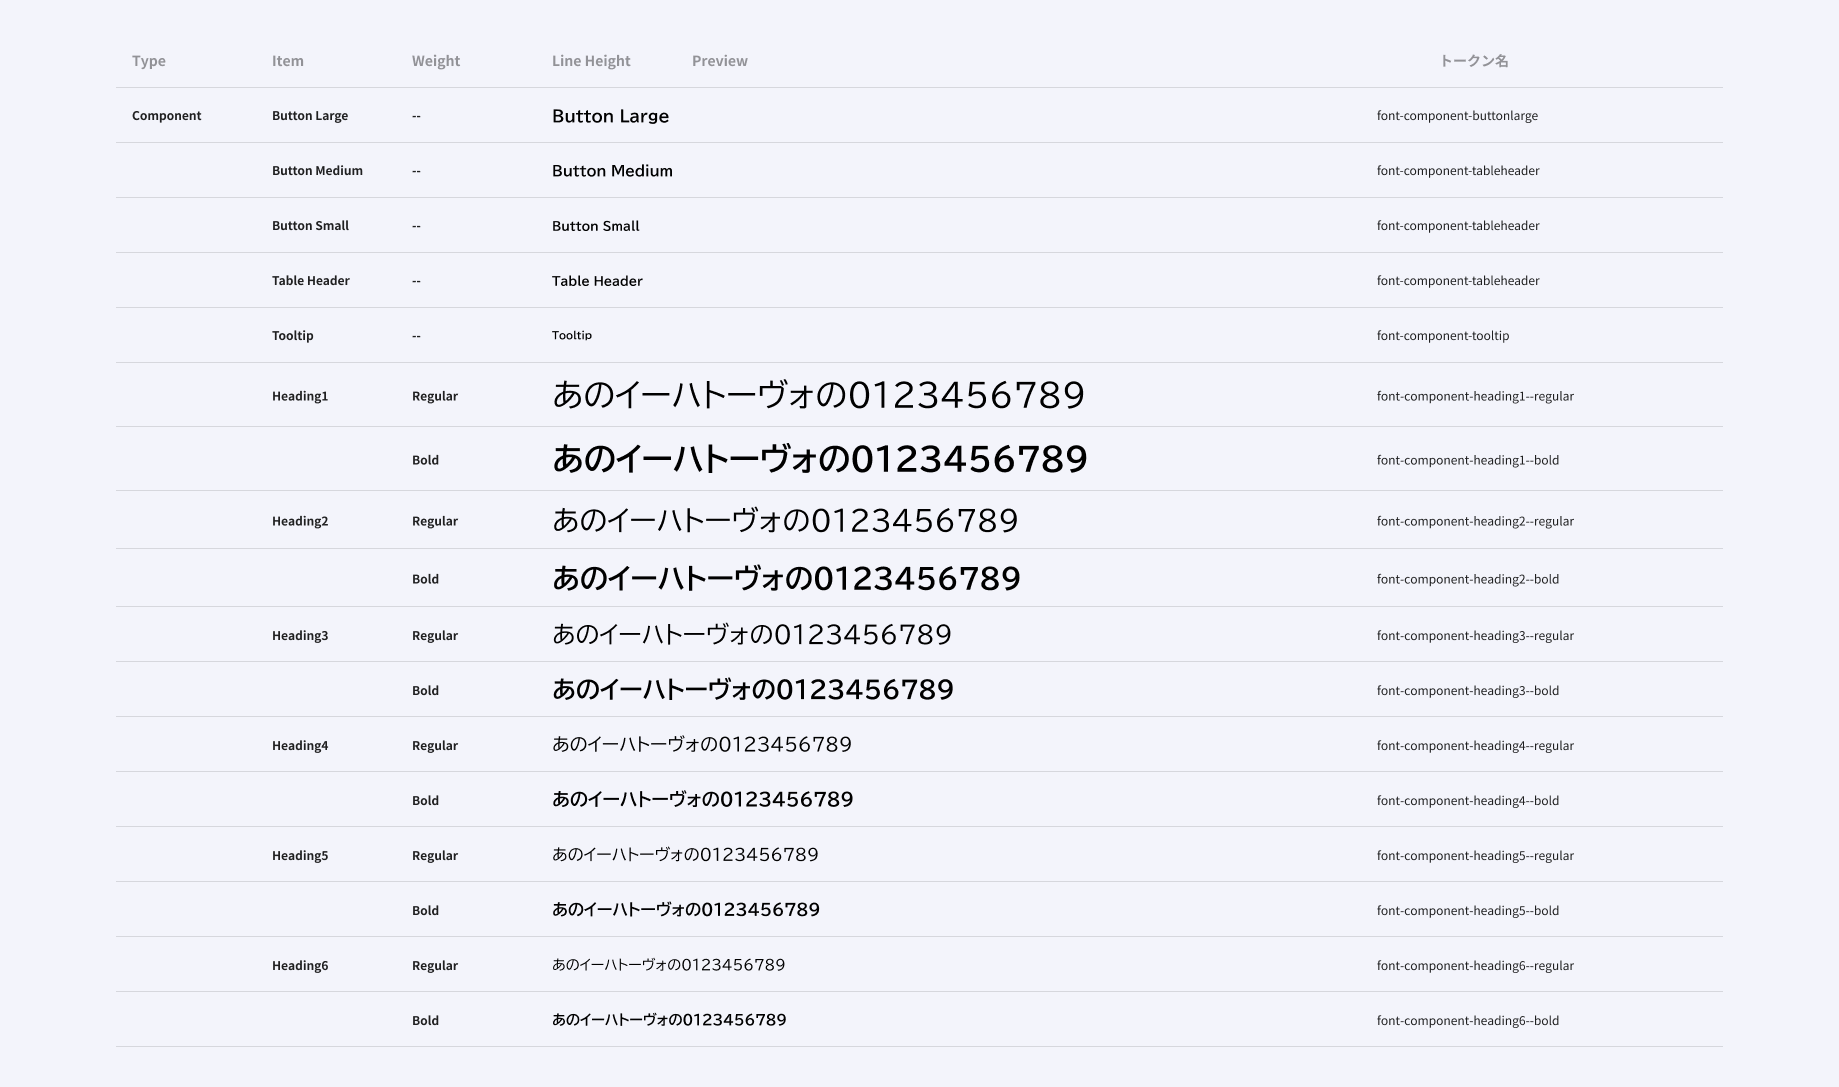
Task: Click the Heading2 Bold preview text
Action: point(786,578)
